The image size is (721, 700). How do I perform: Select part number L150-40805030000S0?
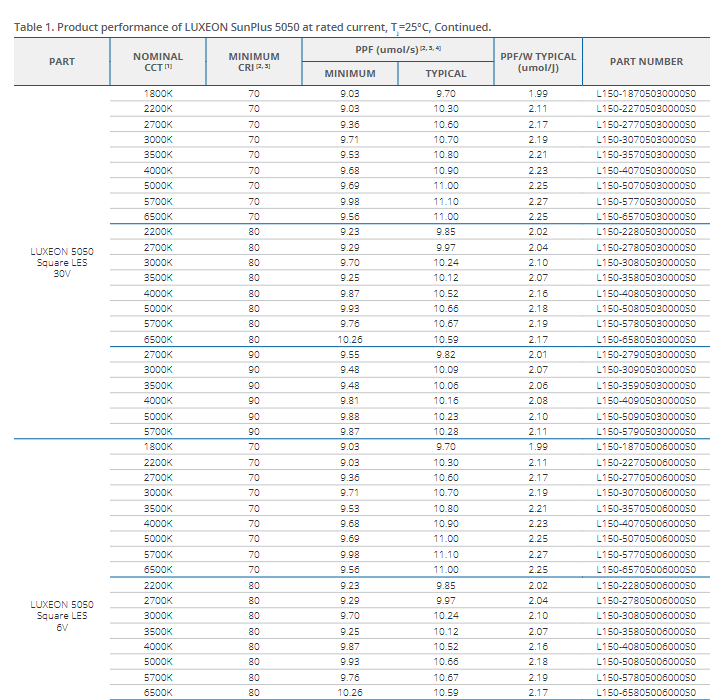[646, 293]
